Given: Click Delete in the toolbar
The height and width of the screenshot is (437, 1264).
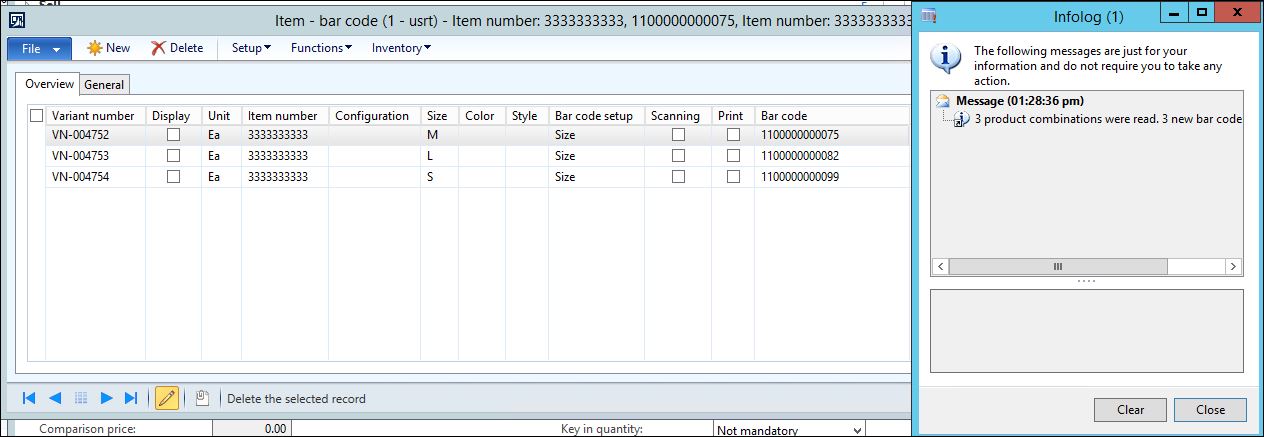Looking at the screenshot, I should coord(177,48).
